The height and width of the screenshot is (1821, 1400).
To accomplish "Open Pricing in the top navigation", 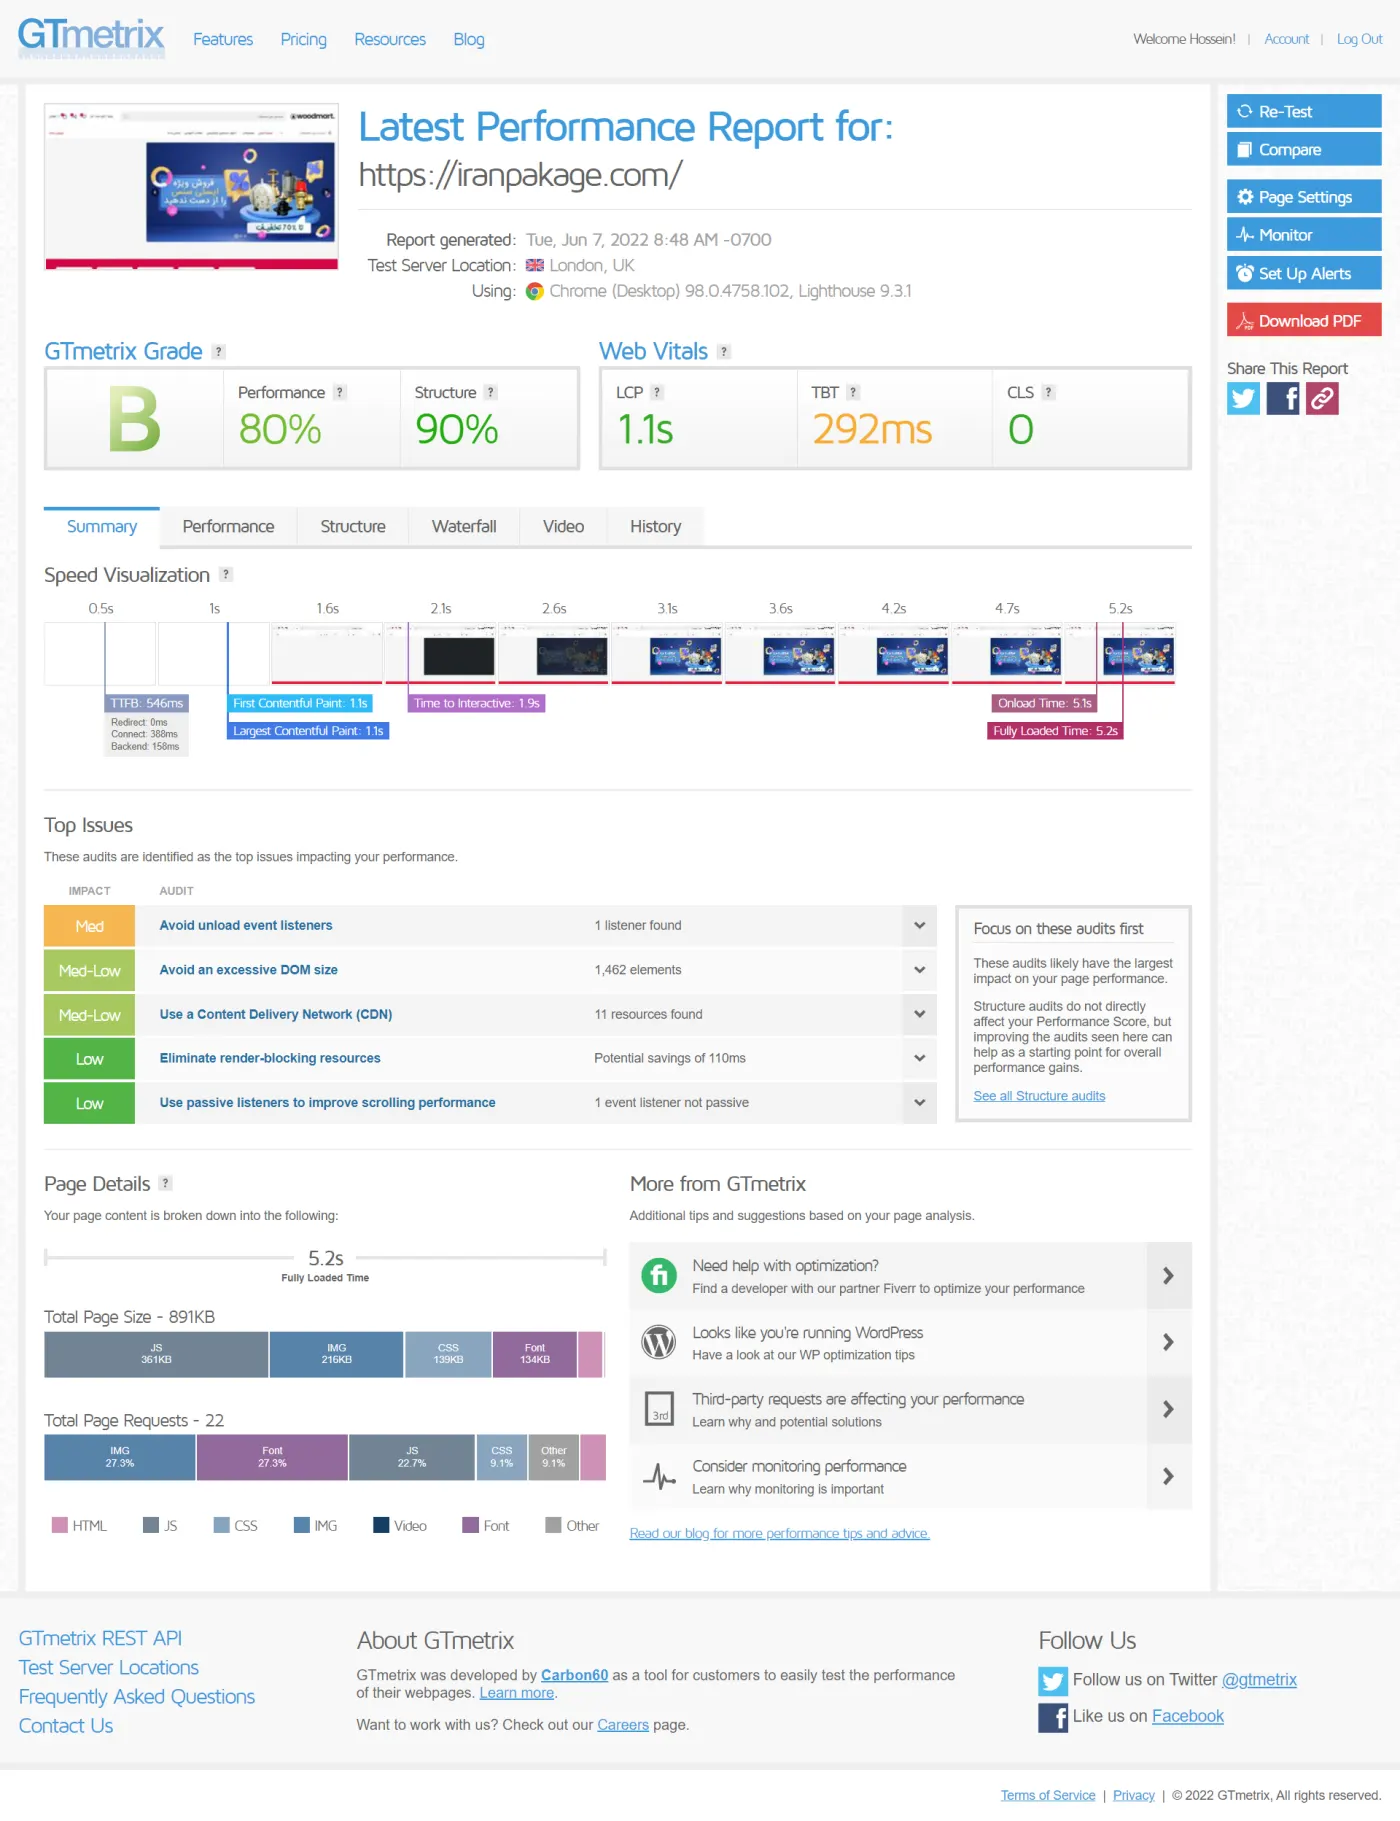I will click(303, 39).
